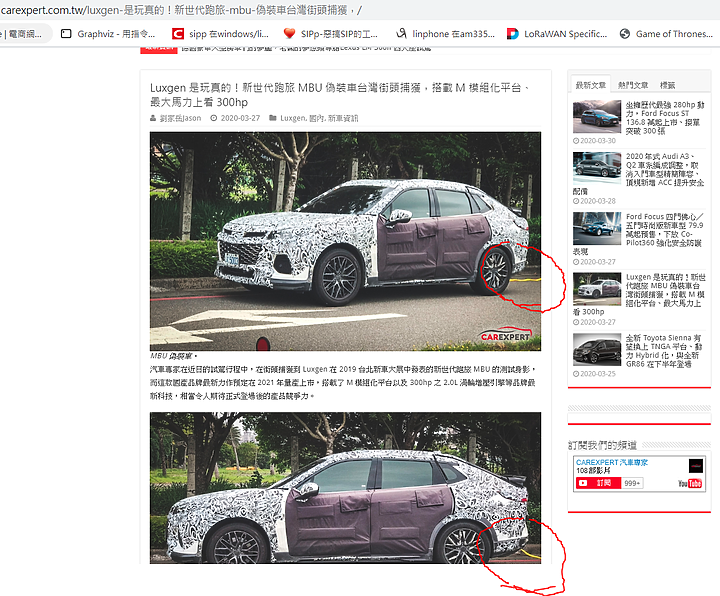The height and width of the screenshot is (596, 720).
Task: Open the Toyota Sienna sidebar article
Action: 664,351
